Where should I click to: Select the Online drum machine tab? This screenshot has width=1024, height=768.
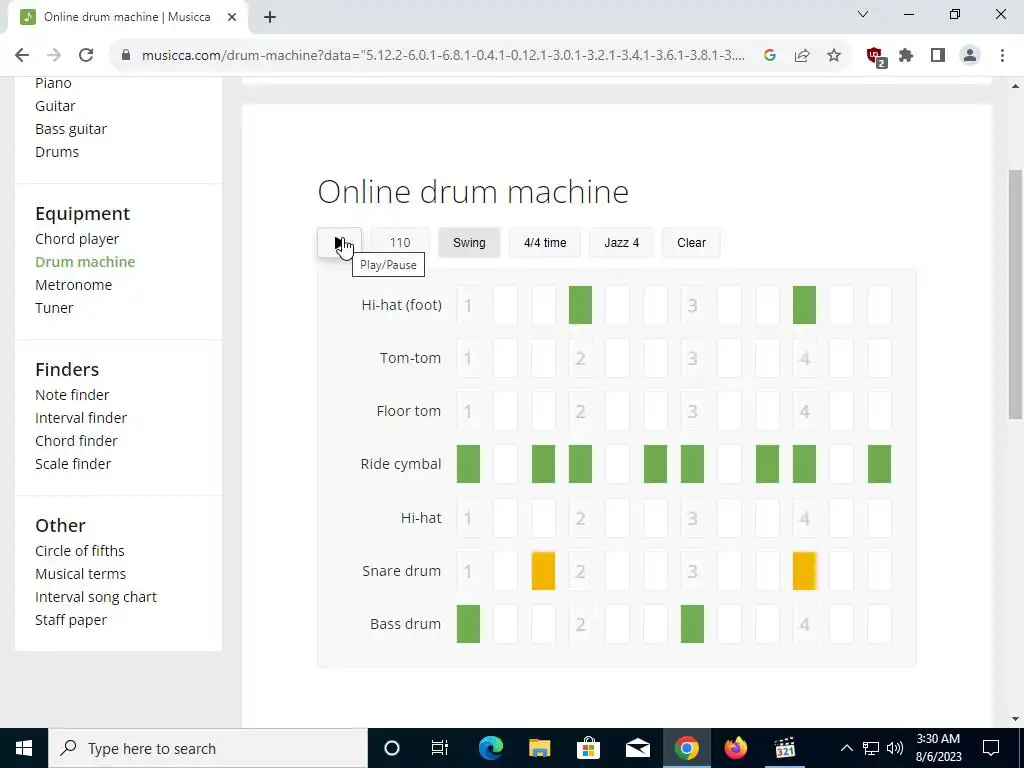tap(127, 17)
